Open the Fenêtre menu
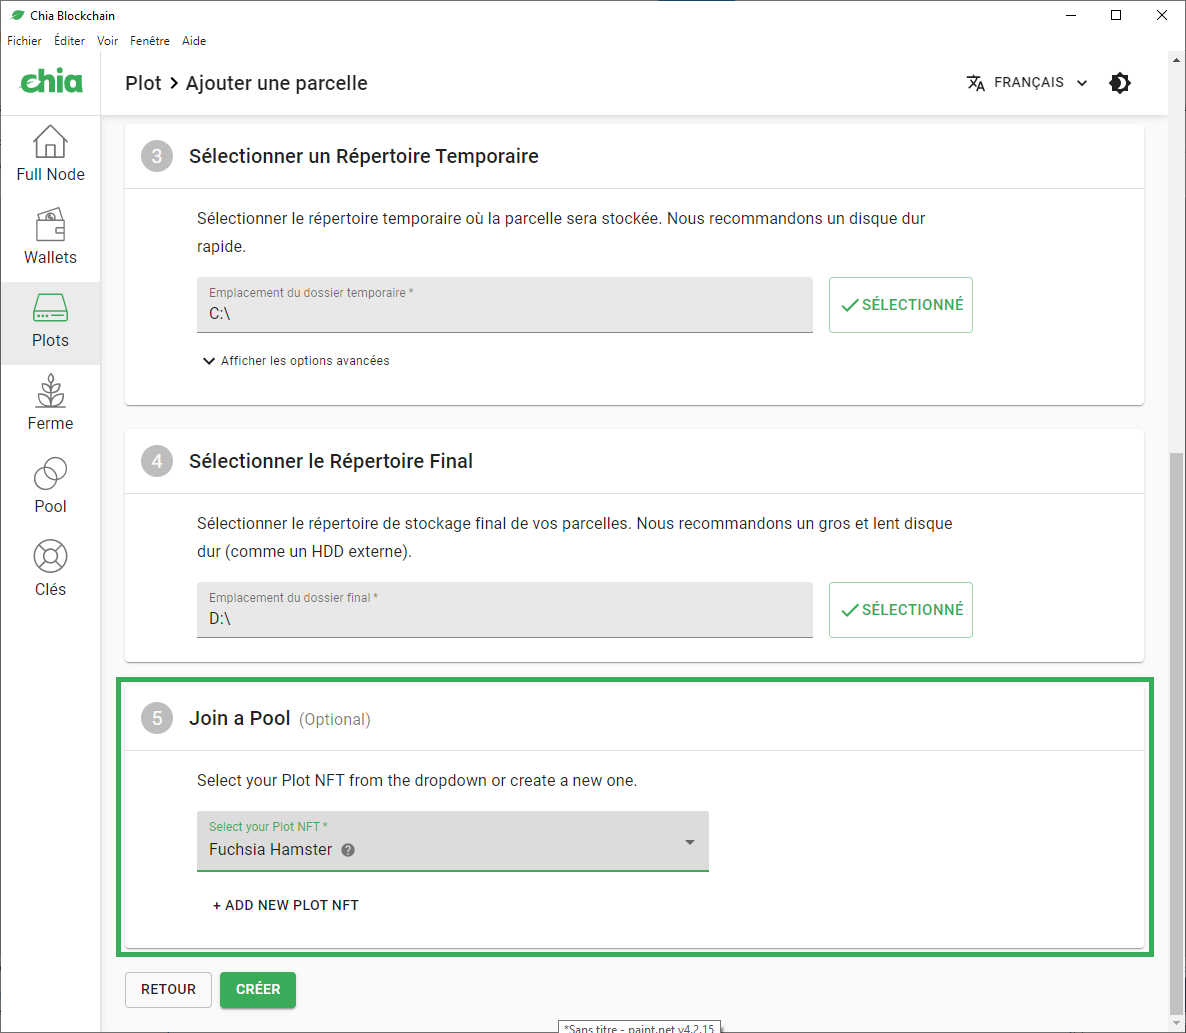1186x1033 pixels. [x=150, y=41]
